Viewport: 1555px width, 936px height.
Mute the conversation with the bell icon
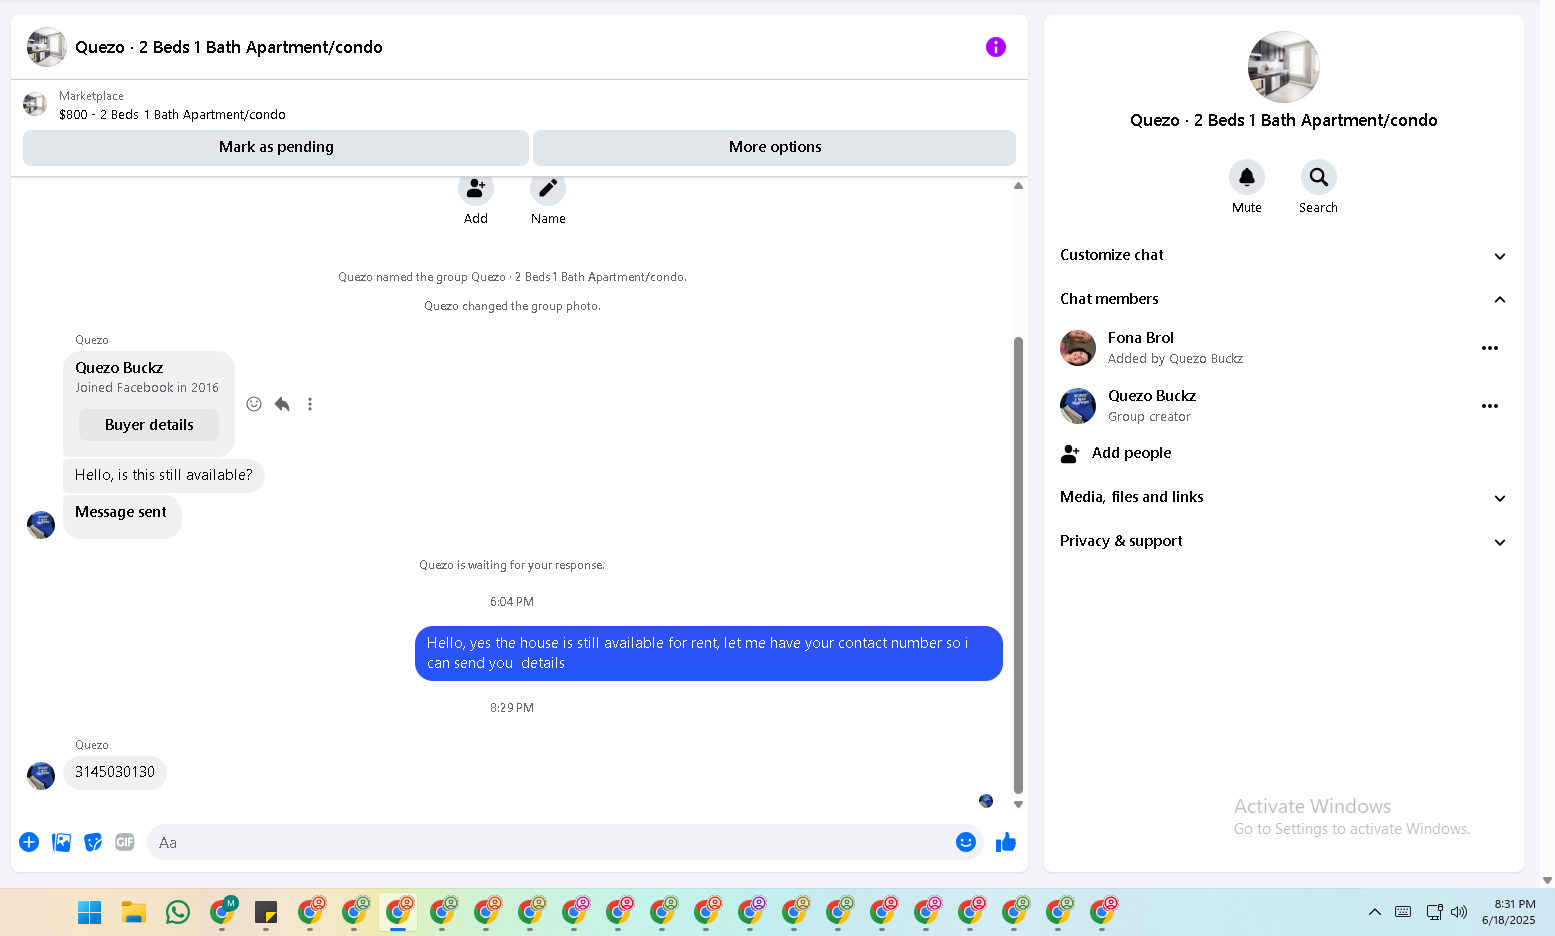click(x=1247, y=177)
